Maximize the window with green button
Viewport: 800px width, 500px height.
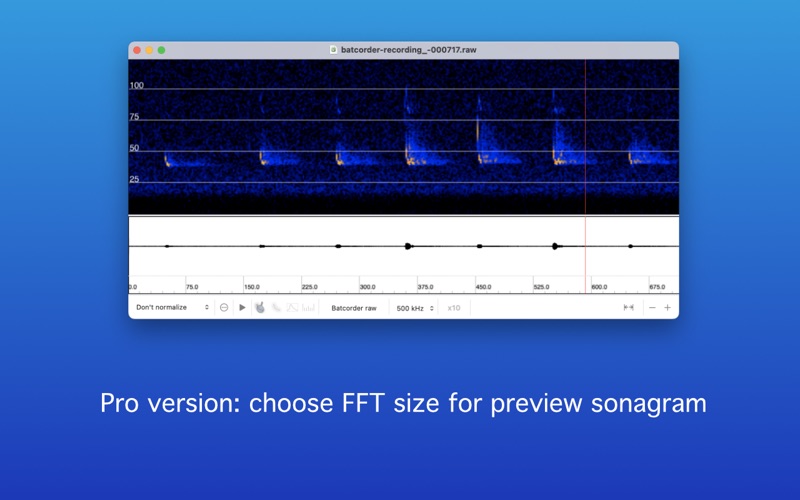click(x=161, y=50)
